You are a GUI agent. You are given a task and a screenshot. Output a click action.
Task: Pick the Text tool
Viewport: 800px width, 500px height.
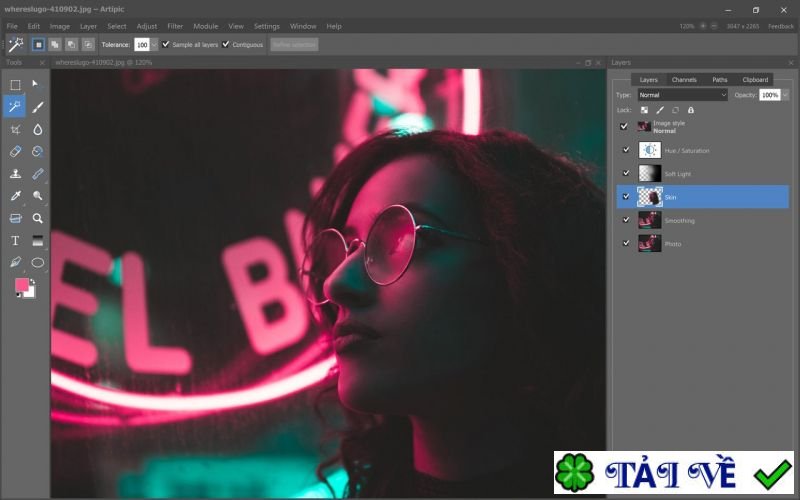click(x=15, y=240)
